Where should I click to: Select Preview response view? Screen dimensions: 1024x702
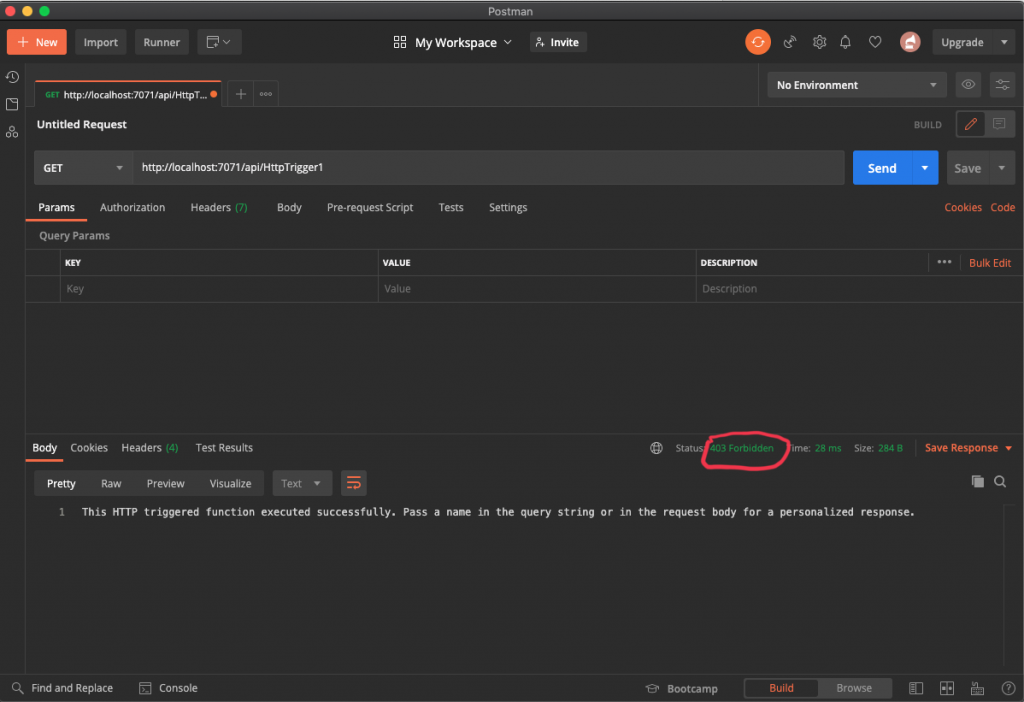pyautogui.click(x=165, y=483)
